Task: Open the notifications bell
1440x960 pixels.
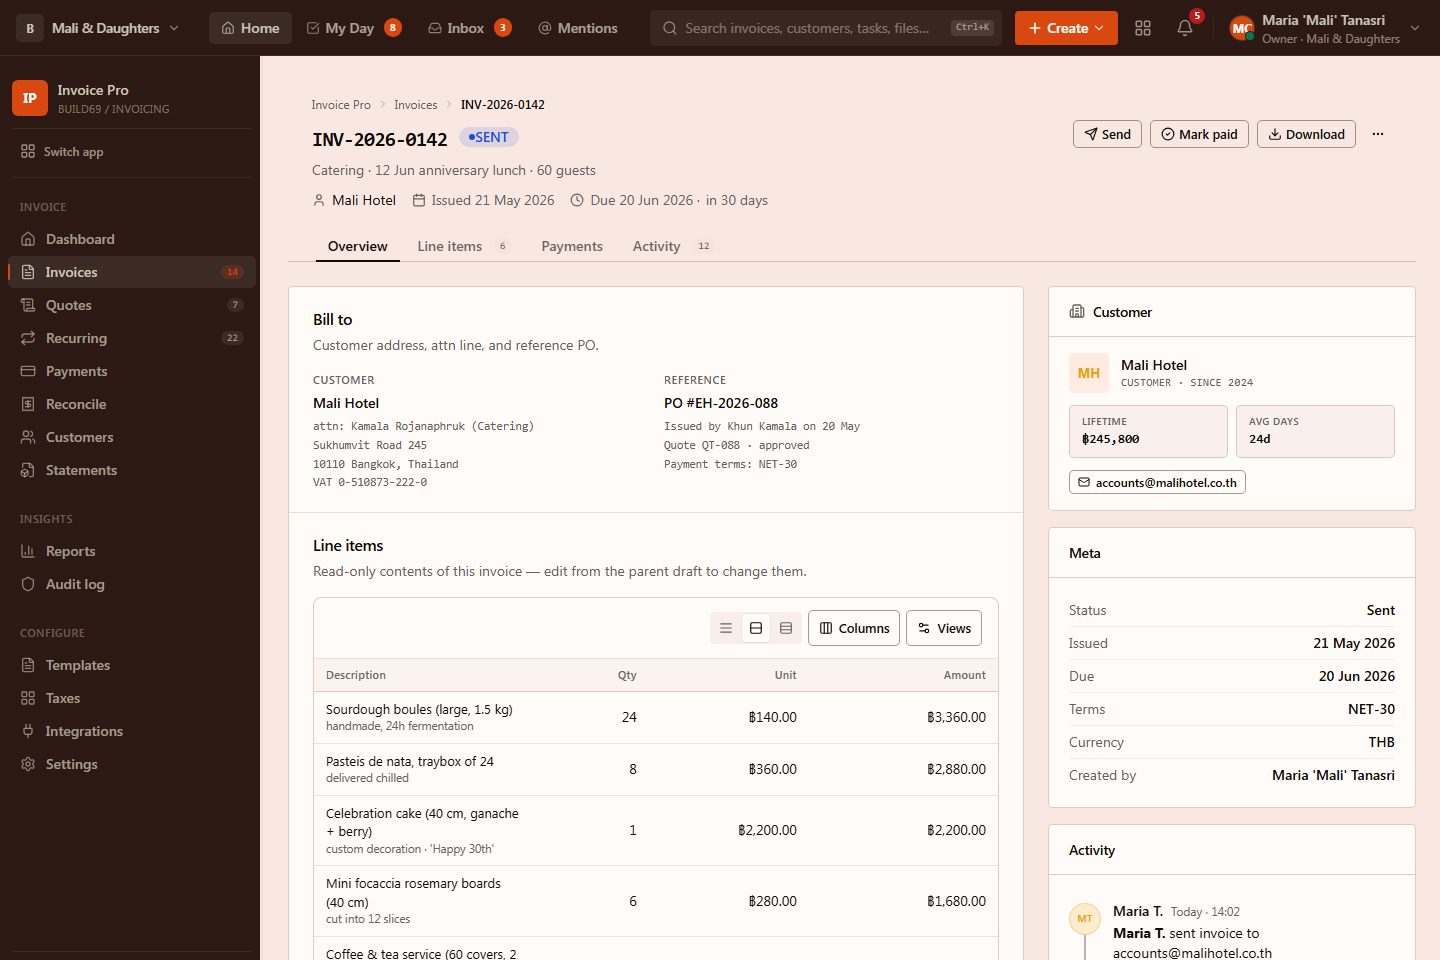Action: (1185, 28)
